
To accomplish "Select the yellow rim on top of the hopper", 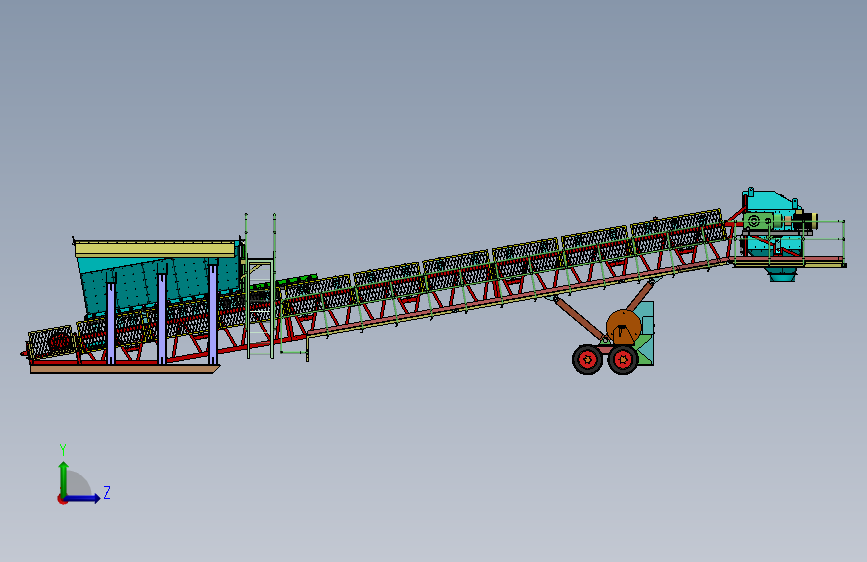I will click(x=155, y=249).
